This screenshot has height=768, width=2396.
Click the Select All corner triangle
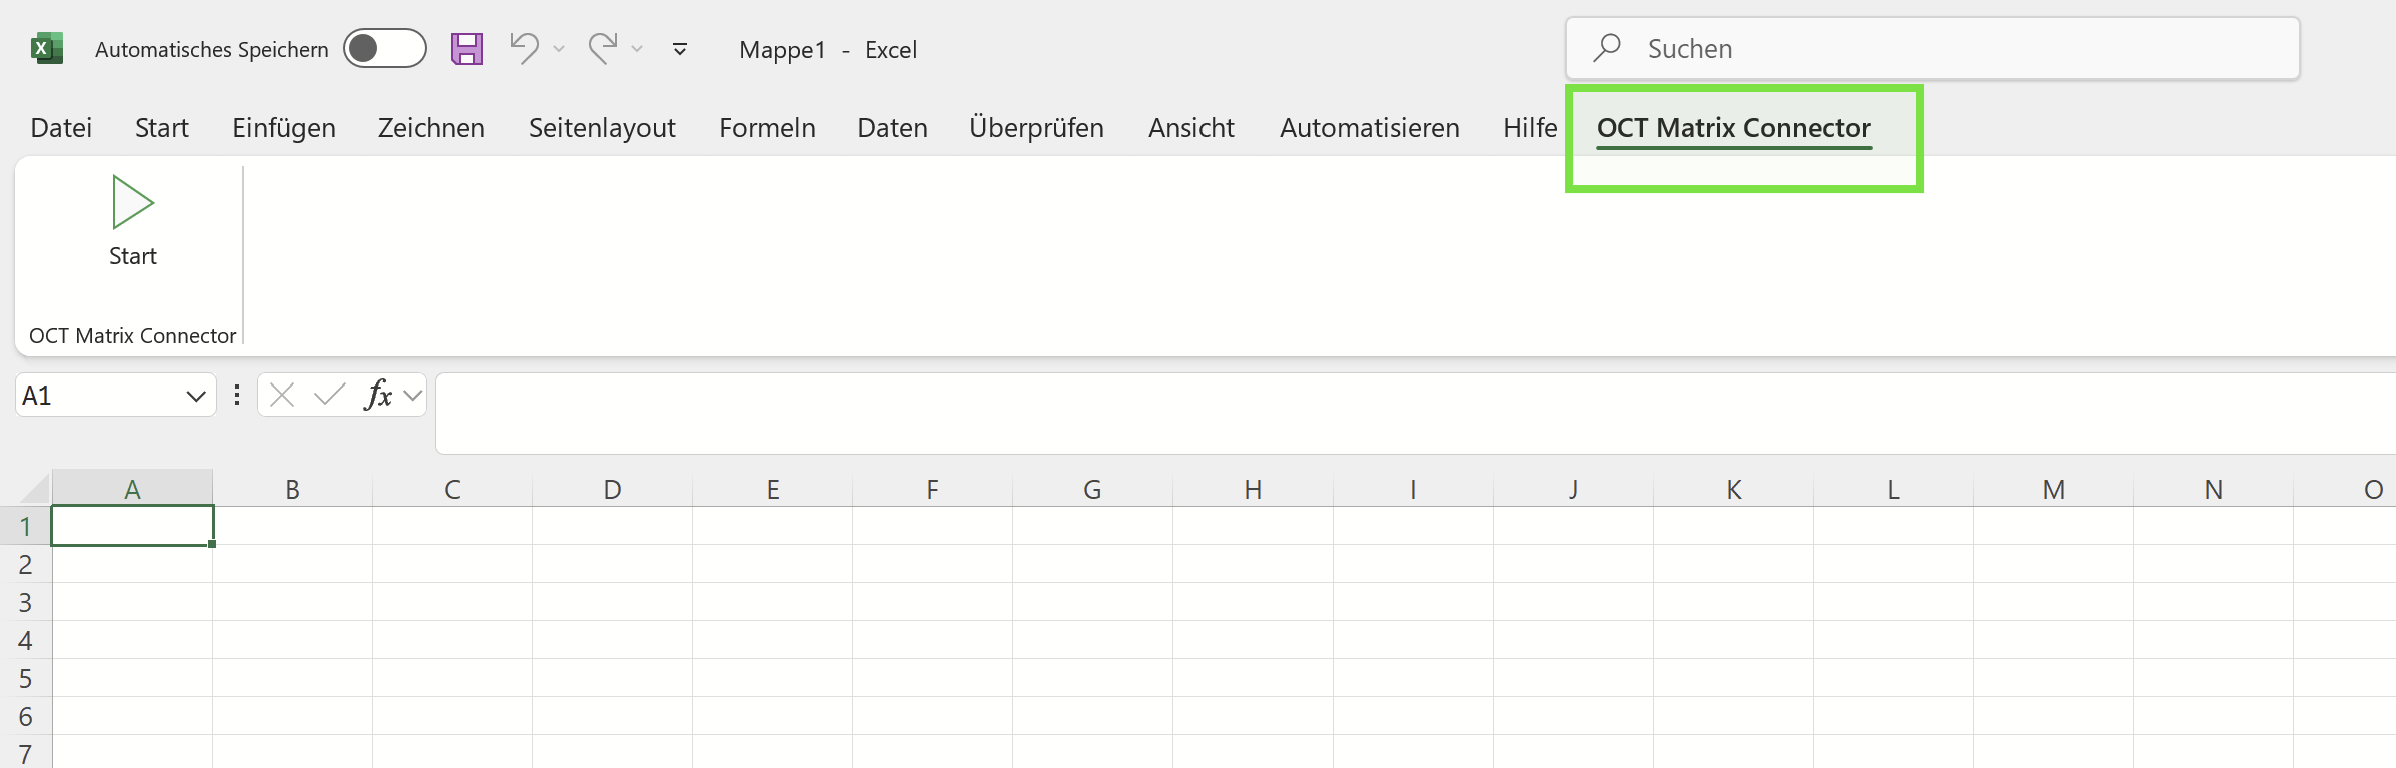(35, 488)
